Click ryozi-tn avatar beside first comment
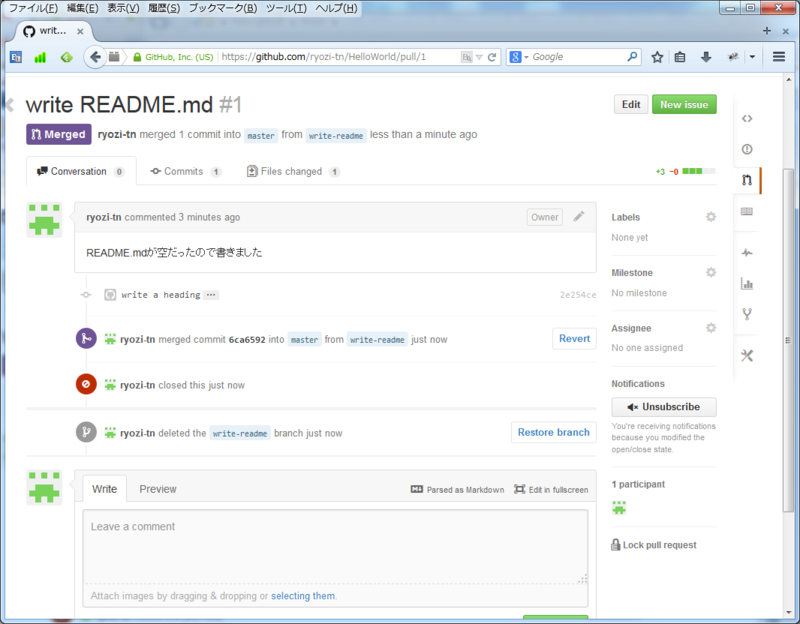 pos(44,220)
